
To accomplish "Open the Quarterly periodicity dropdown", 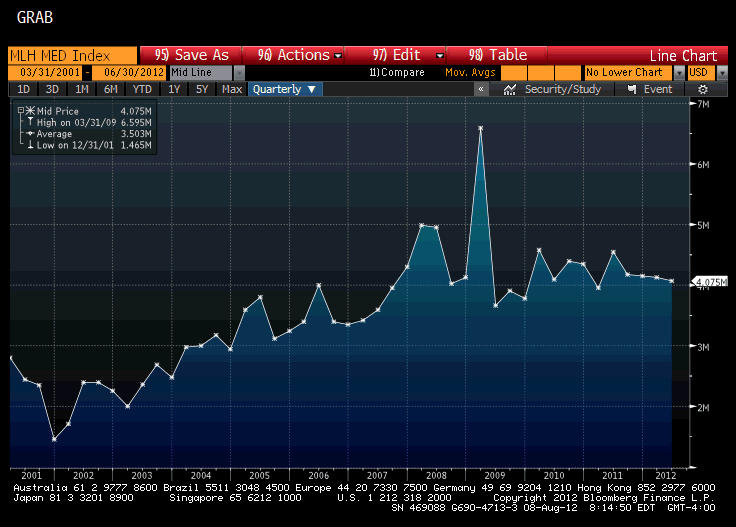I will (285, 89).
